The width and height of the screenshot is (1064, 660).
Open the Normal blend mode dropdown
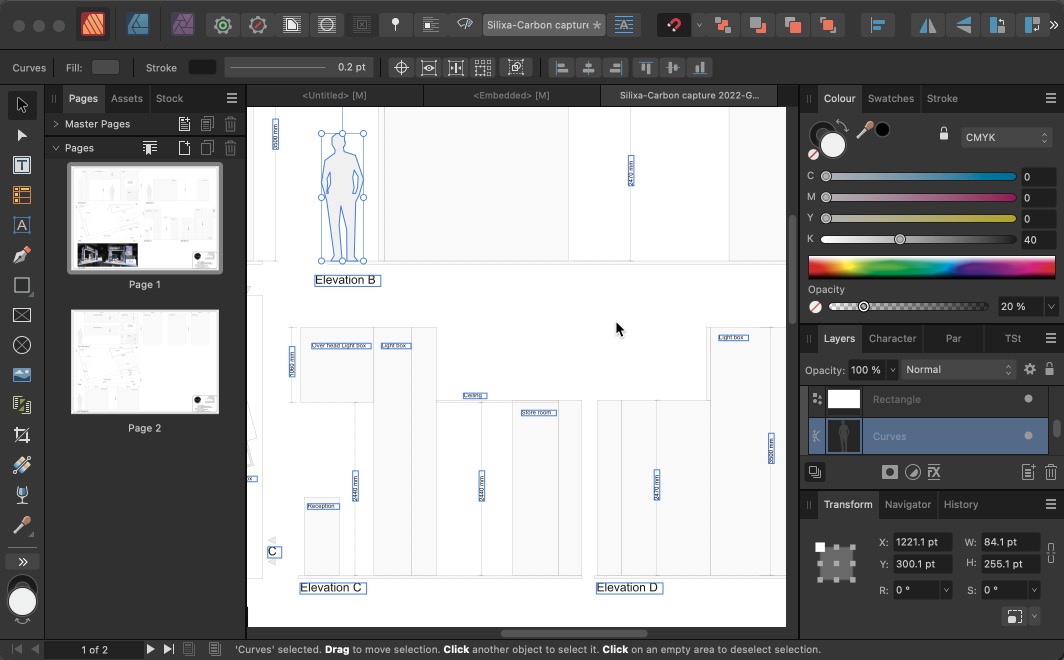pos(957,369)
